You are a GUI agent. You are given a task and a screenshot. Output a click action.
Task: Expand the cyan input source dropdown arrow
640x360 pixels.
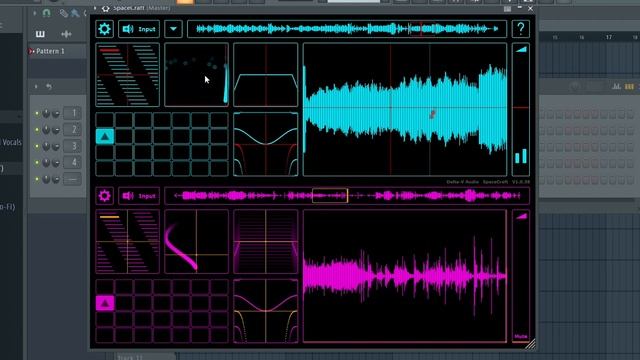tap(173, 29)
